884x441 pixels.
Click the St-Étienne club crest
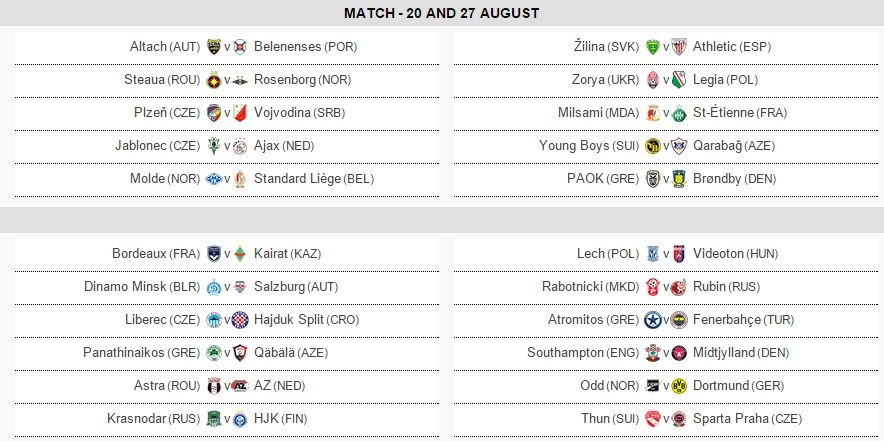coord(679,113)
